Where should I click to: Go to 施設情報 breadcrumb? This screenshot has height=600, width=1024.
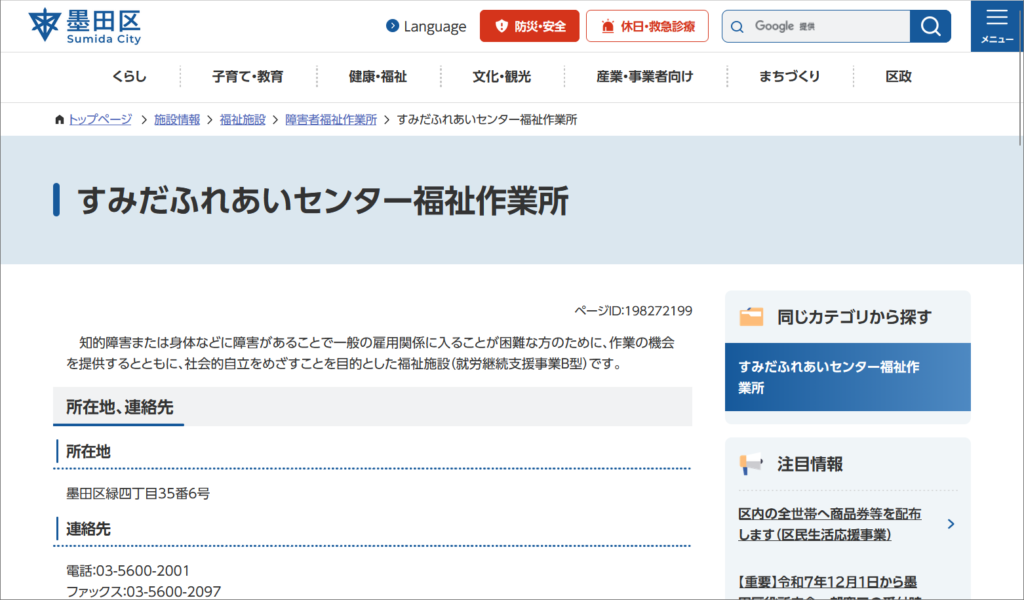(177, 119)
